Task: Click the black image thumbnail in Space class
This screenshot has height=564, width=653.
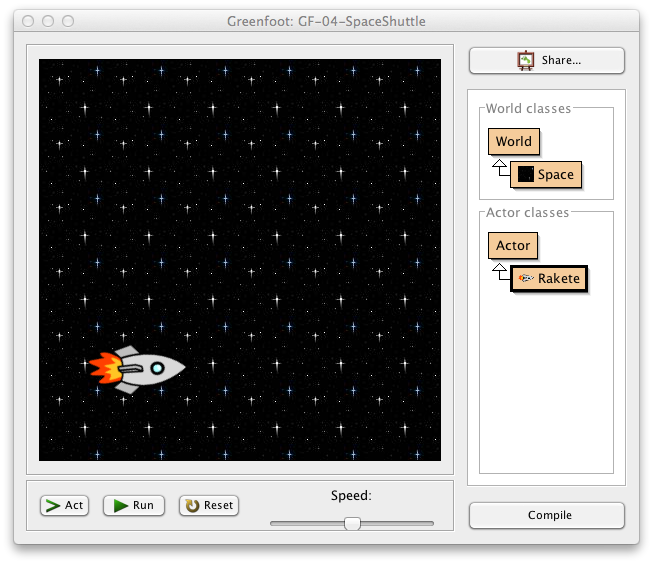Action: [x=525, y=174]
